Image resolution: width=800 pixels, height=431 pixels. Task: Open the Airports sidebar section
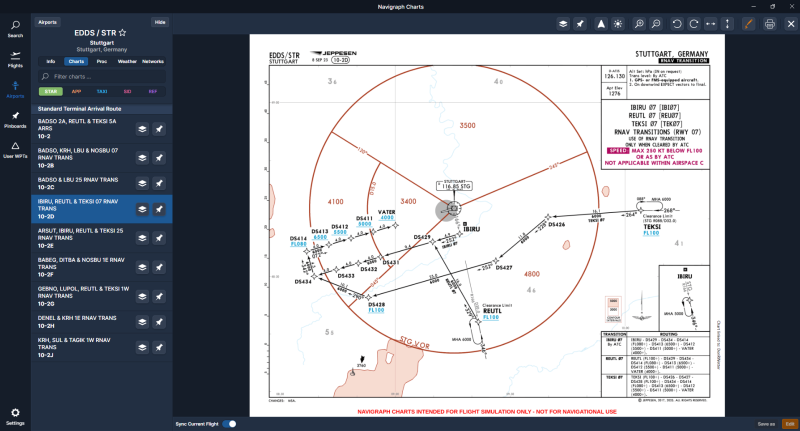[x=15, y=90]
